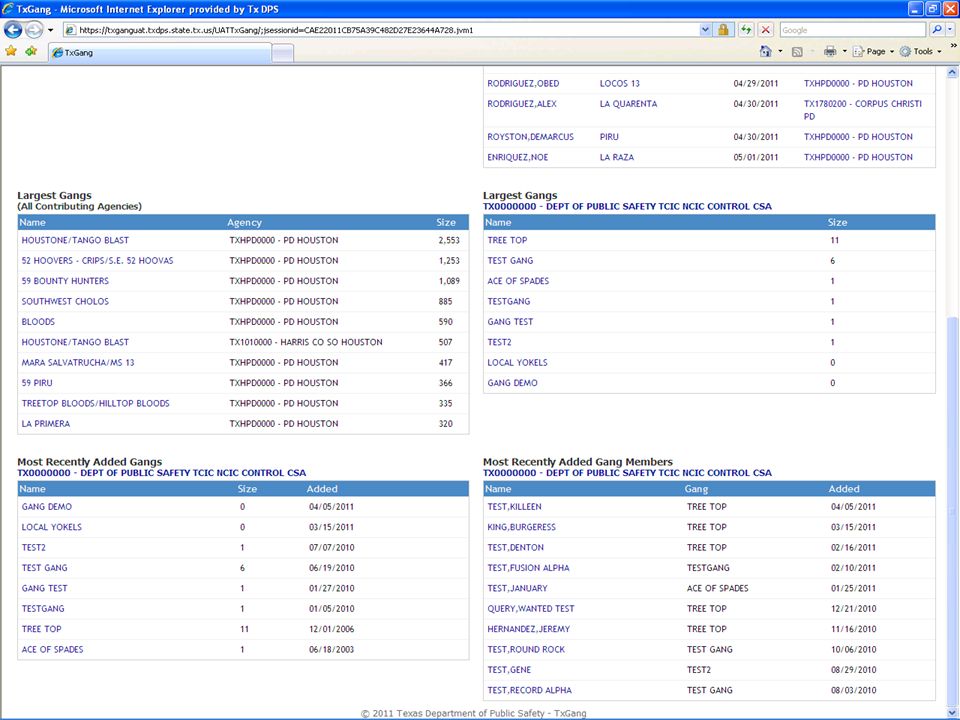Image resolution: width=960 pixels, height=720 pixels.
Task: Click the Internet Explorer title bar icon
Action: [x=8, y=9]
